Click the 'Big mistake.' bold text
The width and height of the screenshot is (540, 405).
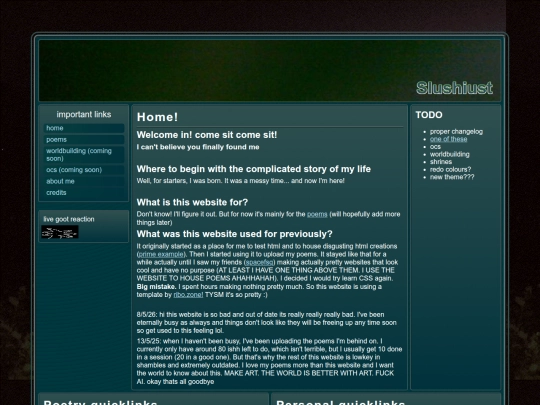(156, 287)
